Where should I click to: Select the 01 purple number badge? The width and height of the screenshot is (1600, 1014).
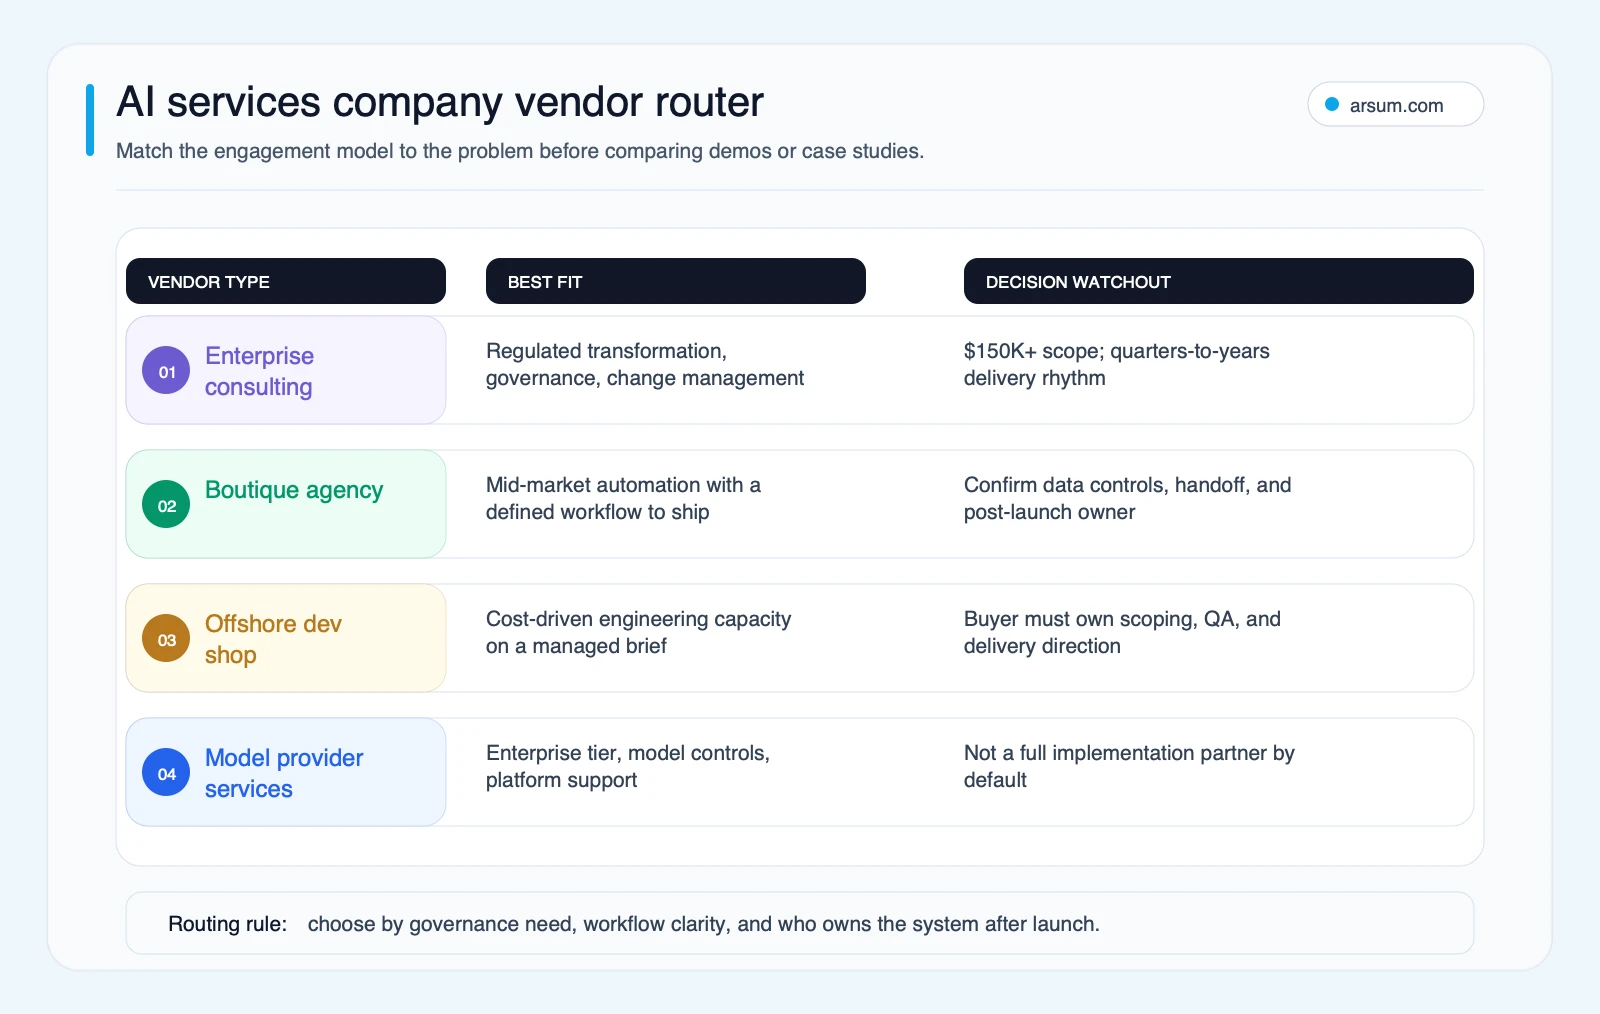(166, 371)
